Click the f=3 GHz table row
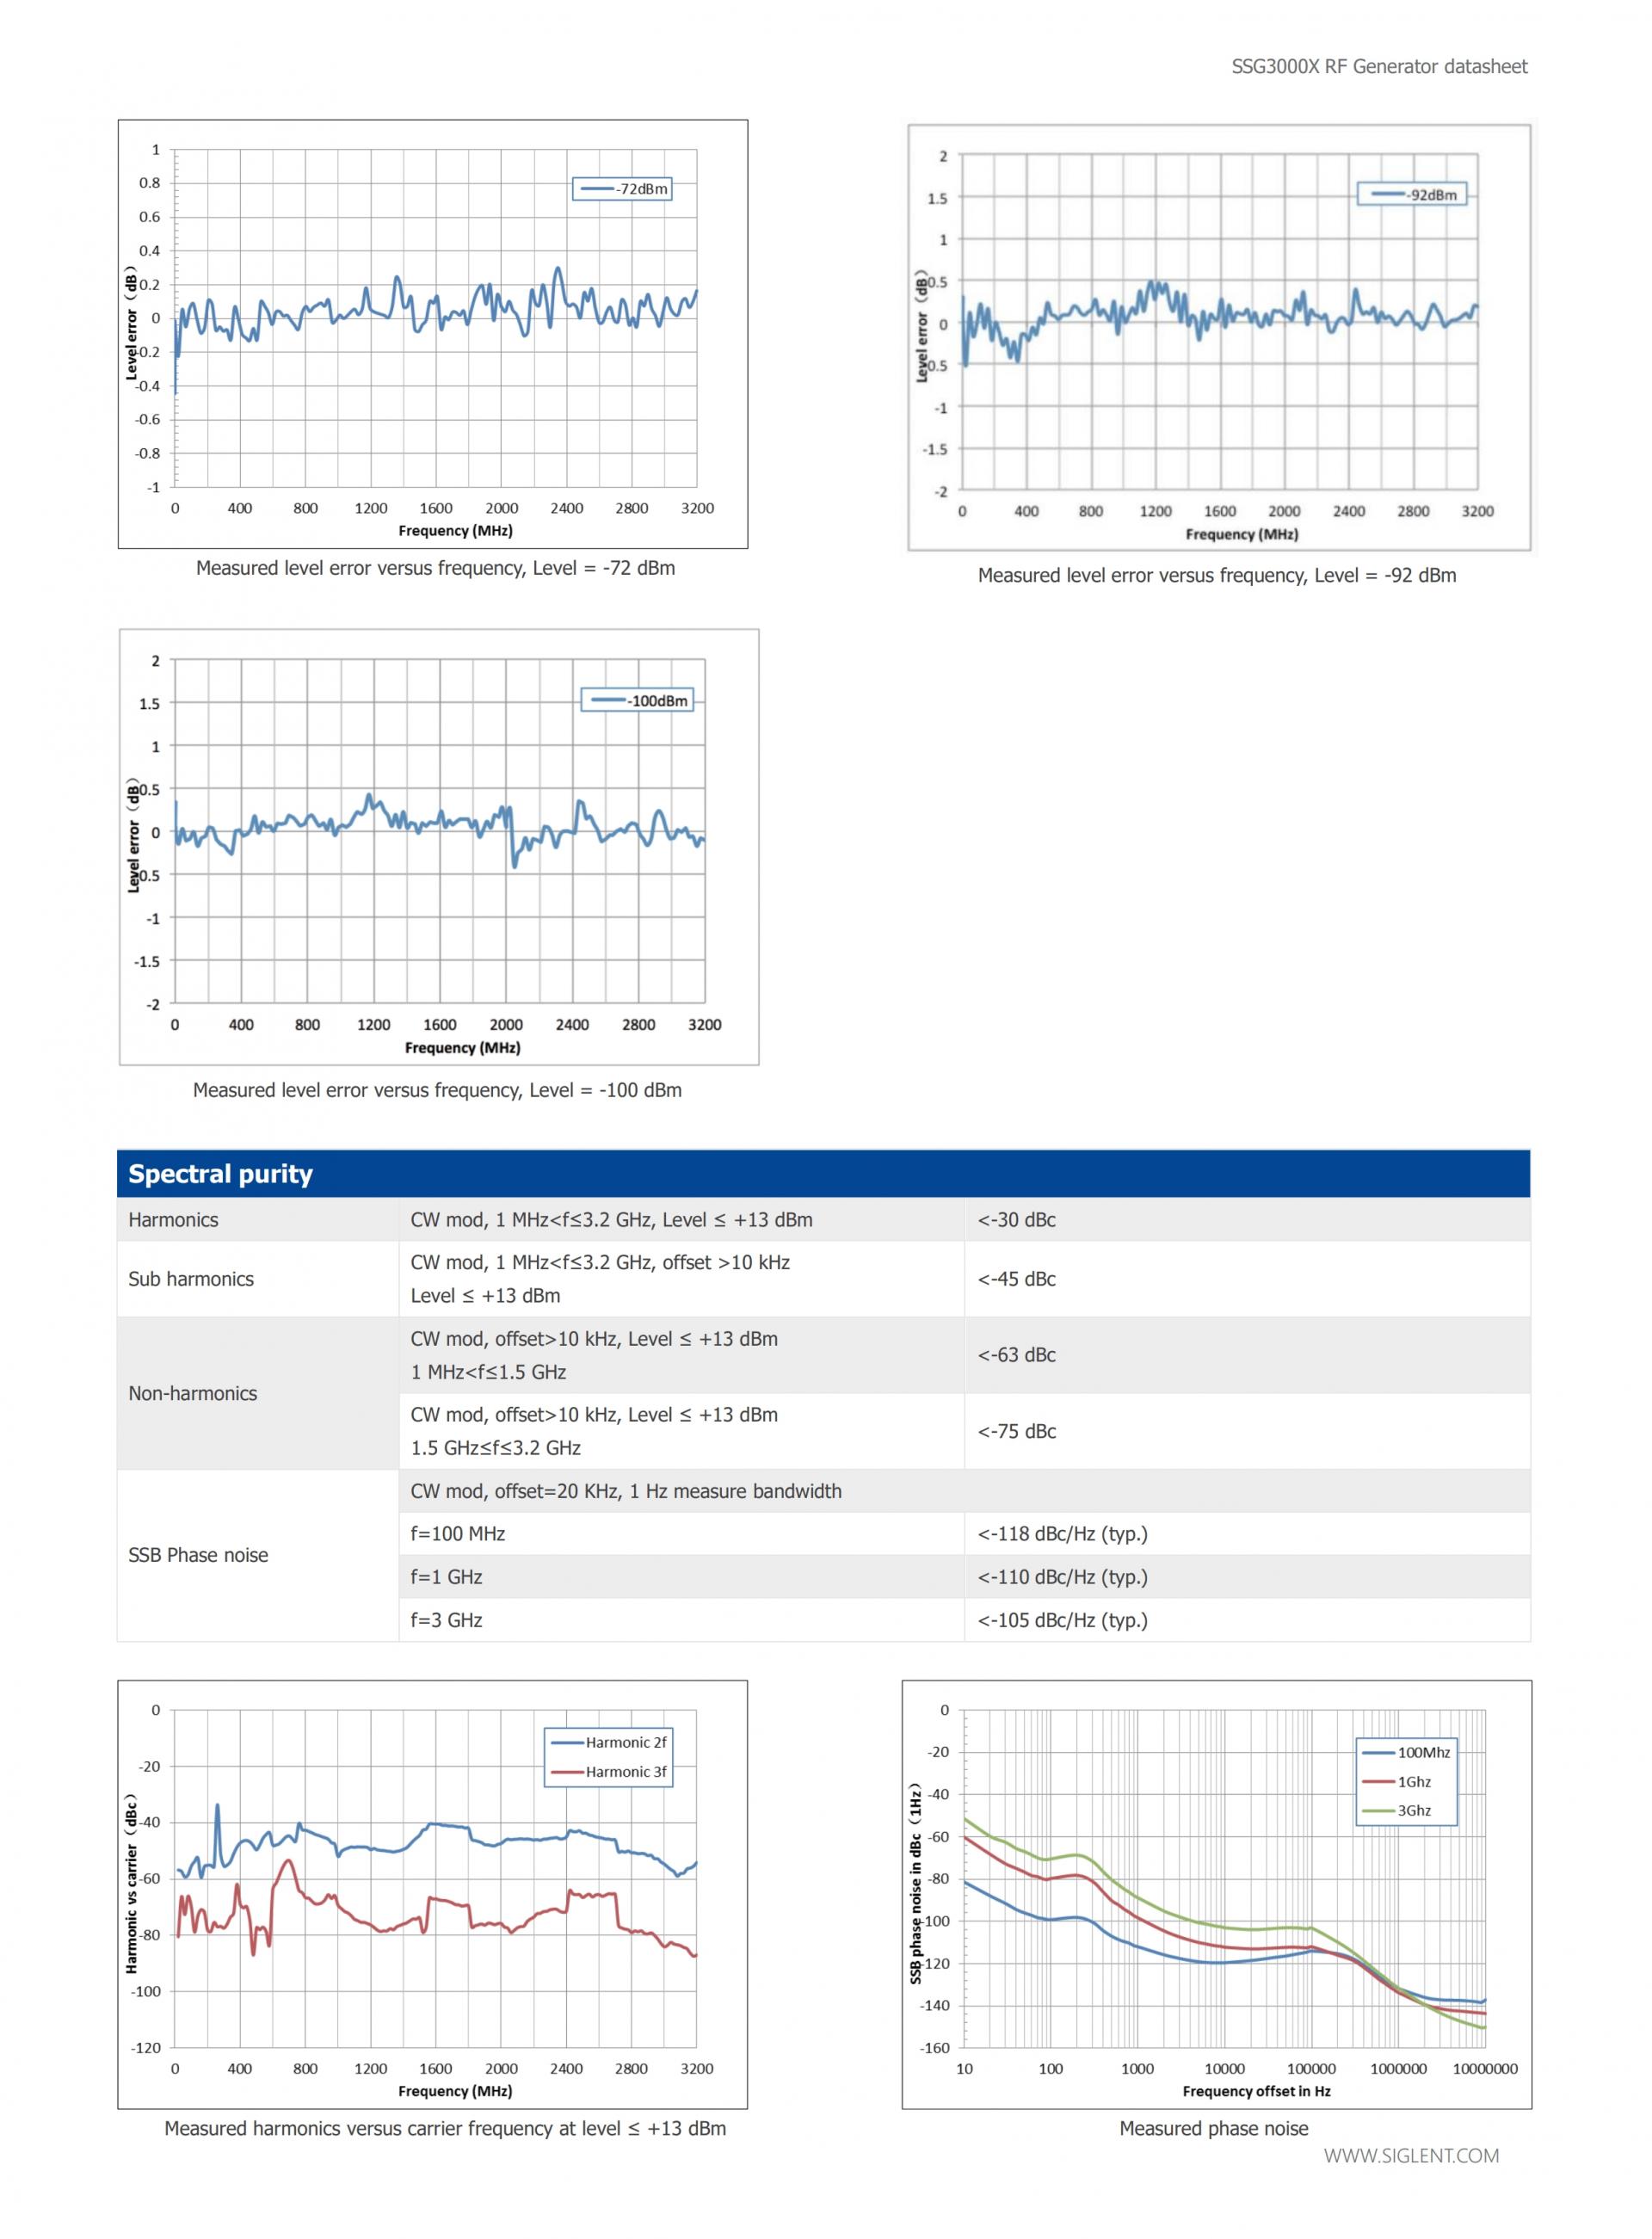The width and height of the screenshot is (1652, 2239). click(446, 1620)
